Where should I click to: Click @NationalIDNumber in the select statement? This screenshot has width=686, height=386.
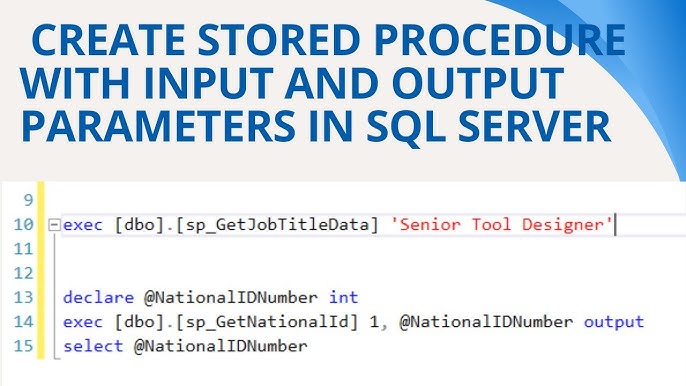pos(221,346)
